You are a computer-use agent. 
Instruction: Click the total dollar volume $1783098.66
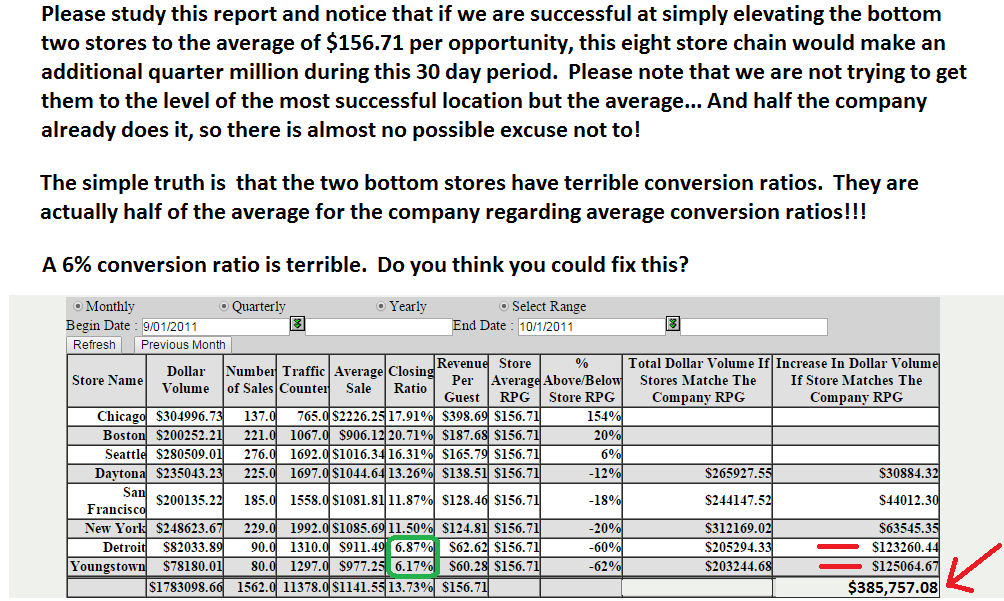point(186,588)
